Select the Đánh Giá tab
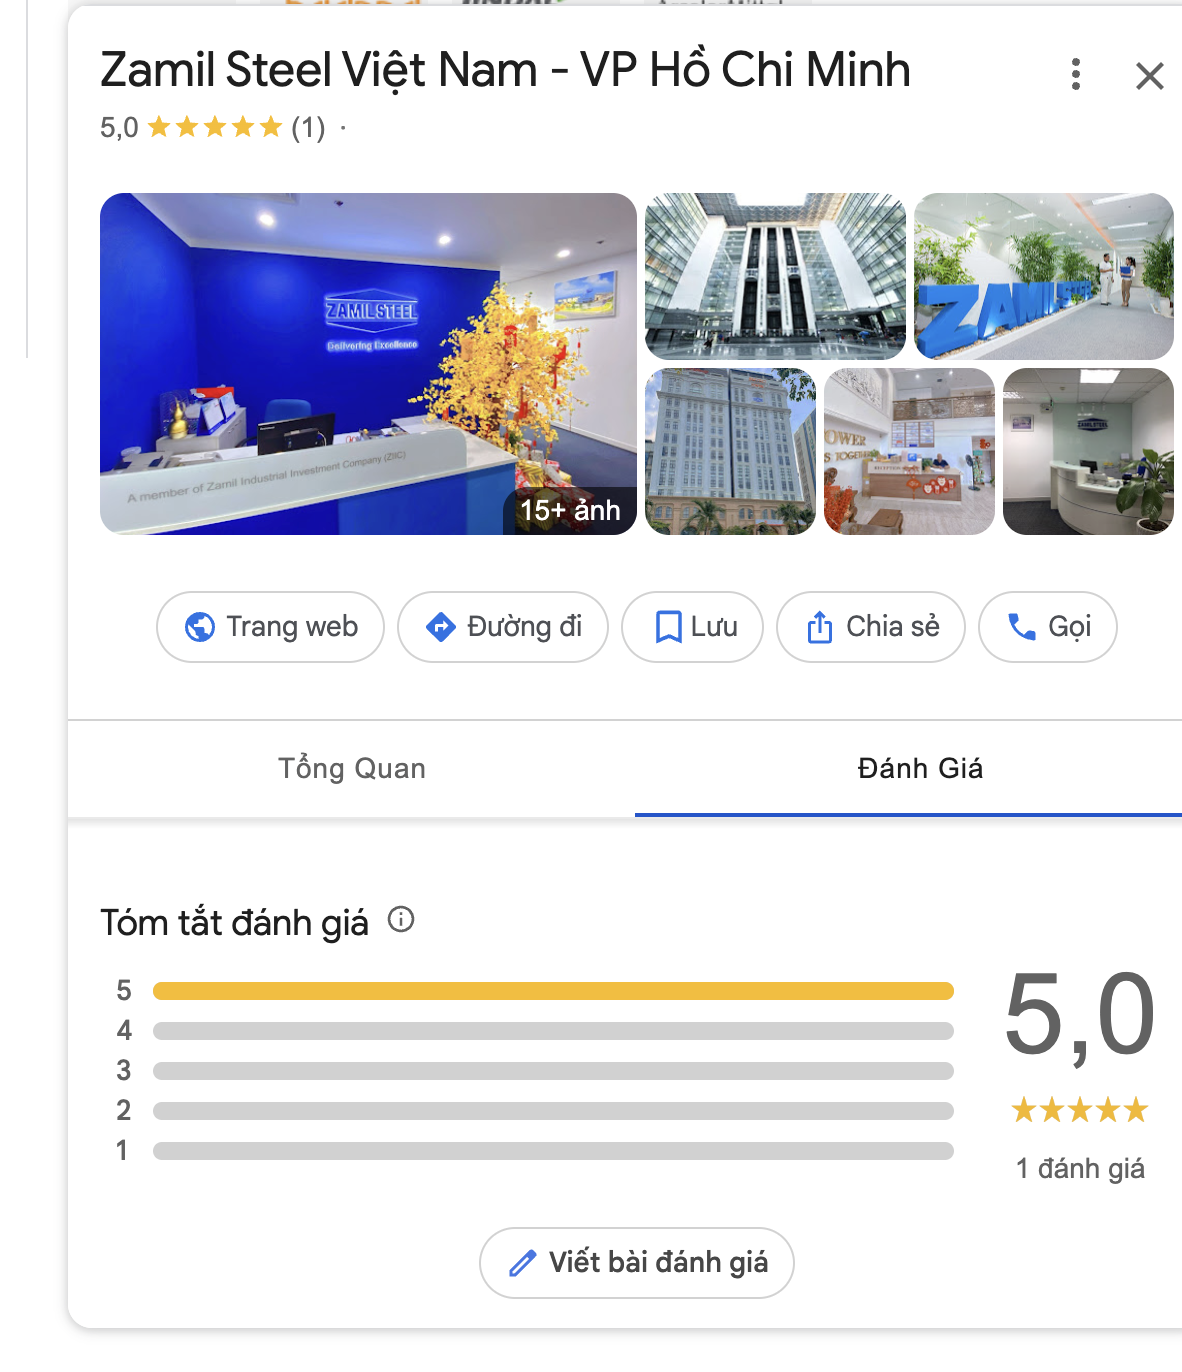Viewport: 1182px width, 1372px height. (919, 768)
